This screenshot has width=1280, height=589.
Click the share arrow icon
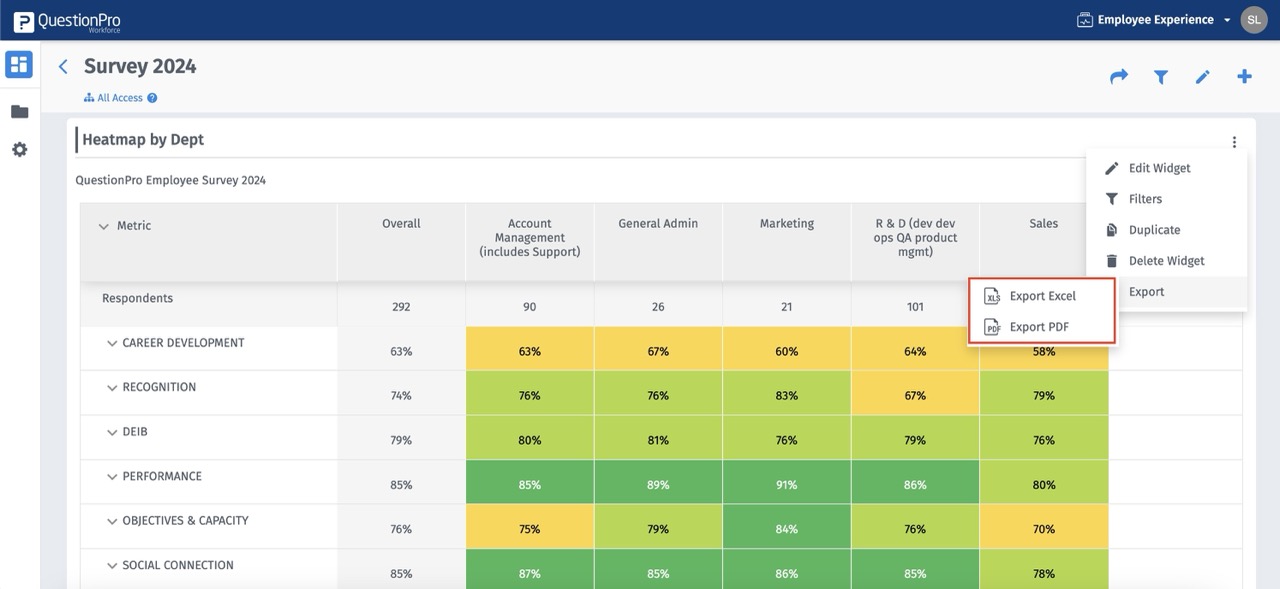1118,76
